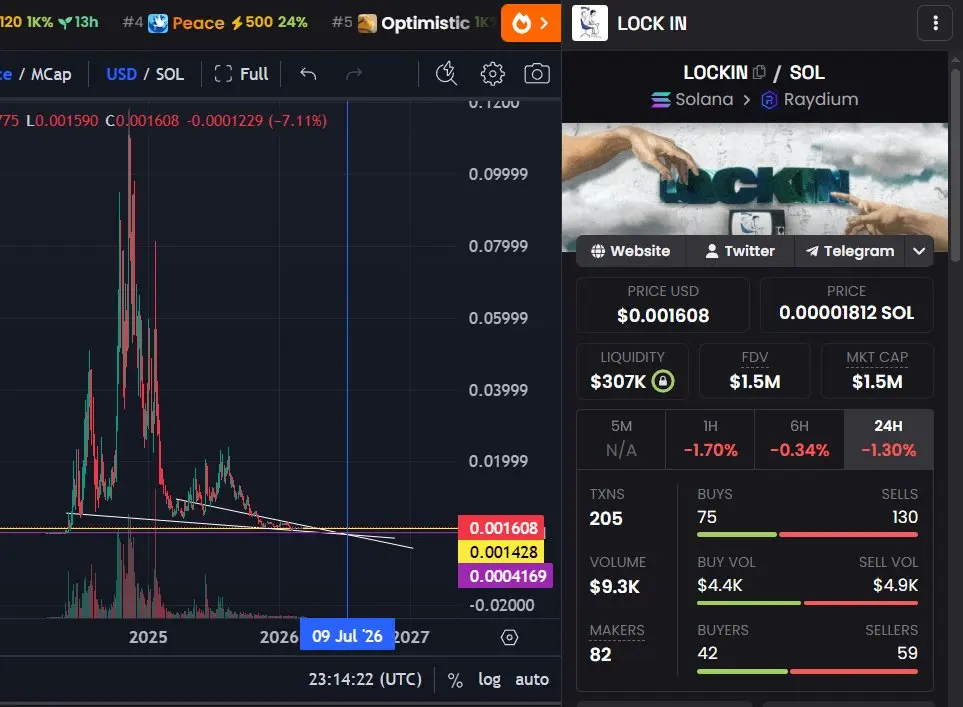Click the SELLERS count 59
This screenshot has width=963, height=707.
pos(907,653)
